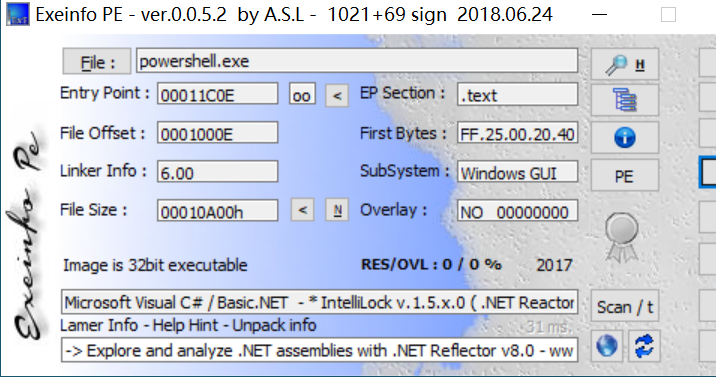Screen dimensions: 716x377
Task: Select the File Size value 00010A00h
Action: click(217, 211)
